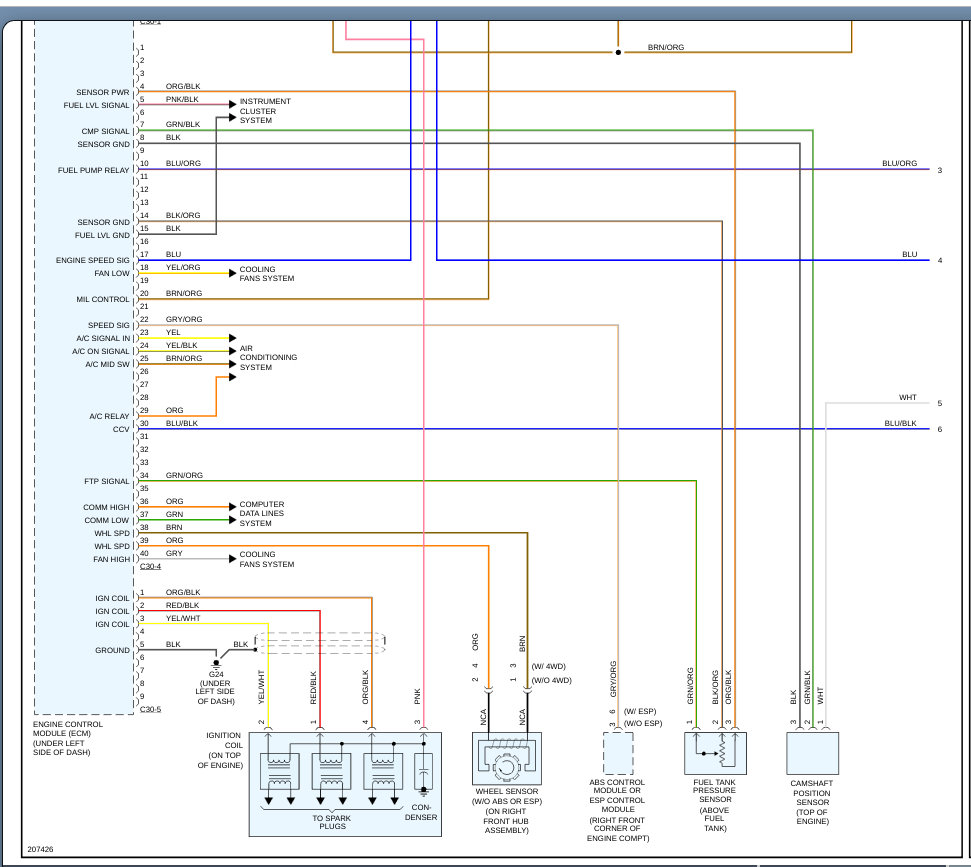Screen dimensions: 971x867
Task: Click the FUEL LVL SIGNAL pin label
Action: pyautogui.click(x=97, y=105)
